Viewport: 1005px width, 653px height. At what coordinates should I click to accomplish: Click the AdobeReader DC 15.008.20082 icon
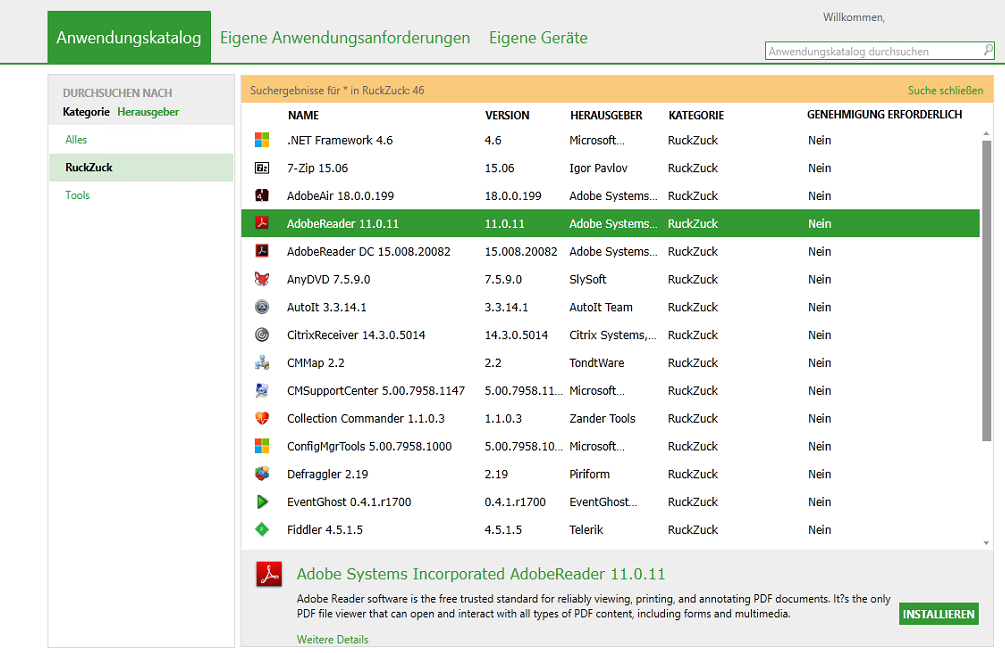tap(262, 251)
